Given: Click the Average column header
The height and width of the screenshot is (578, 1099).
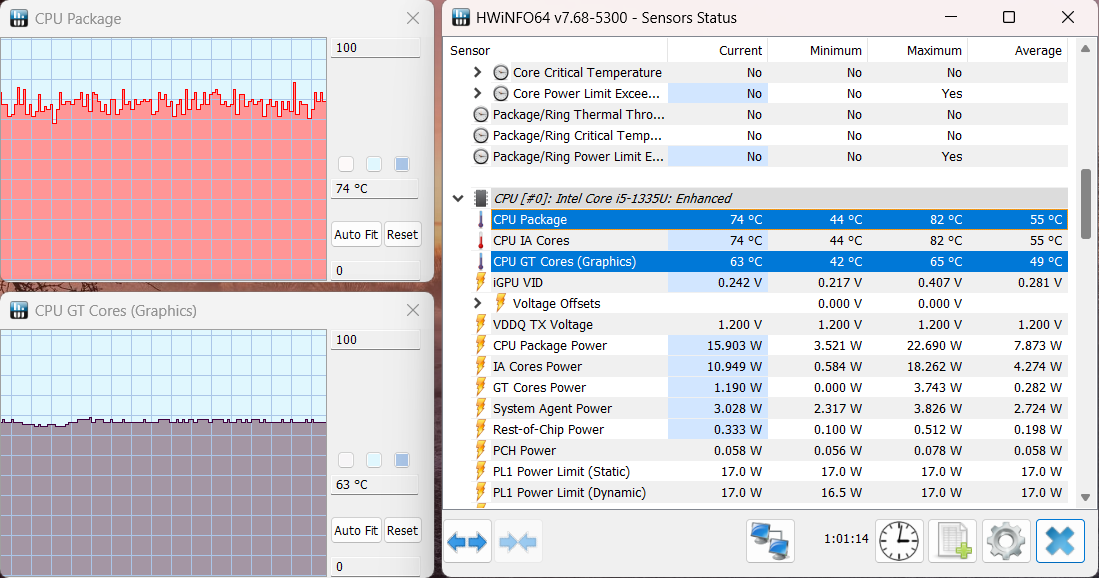Looking at the screenshot, I should coord(1018,50).
